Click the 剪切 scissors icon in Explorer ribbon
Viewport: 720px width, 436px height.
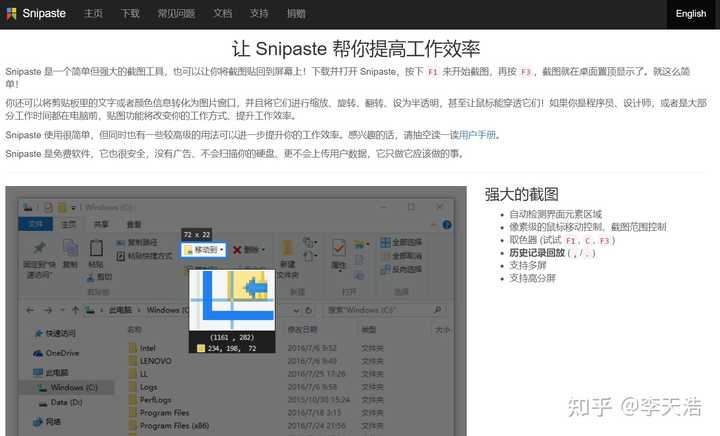[x=90, y=277]
